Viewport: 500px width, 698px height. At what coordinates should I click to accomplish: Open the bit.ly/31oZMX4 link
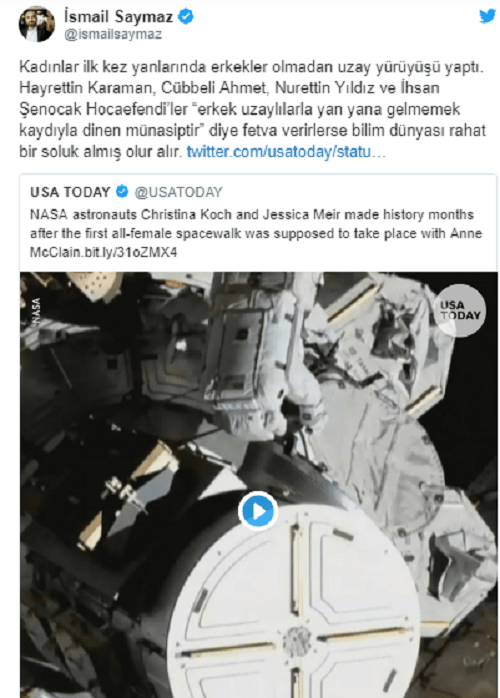pos(123,252)
